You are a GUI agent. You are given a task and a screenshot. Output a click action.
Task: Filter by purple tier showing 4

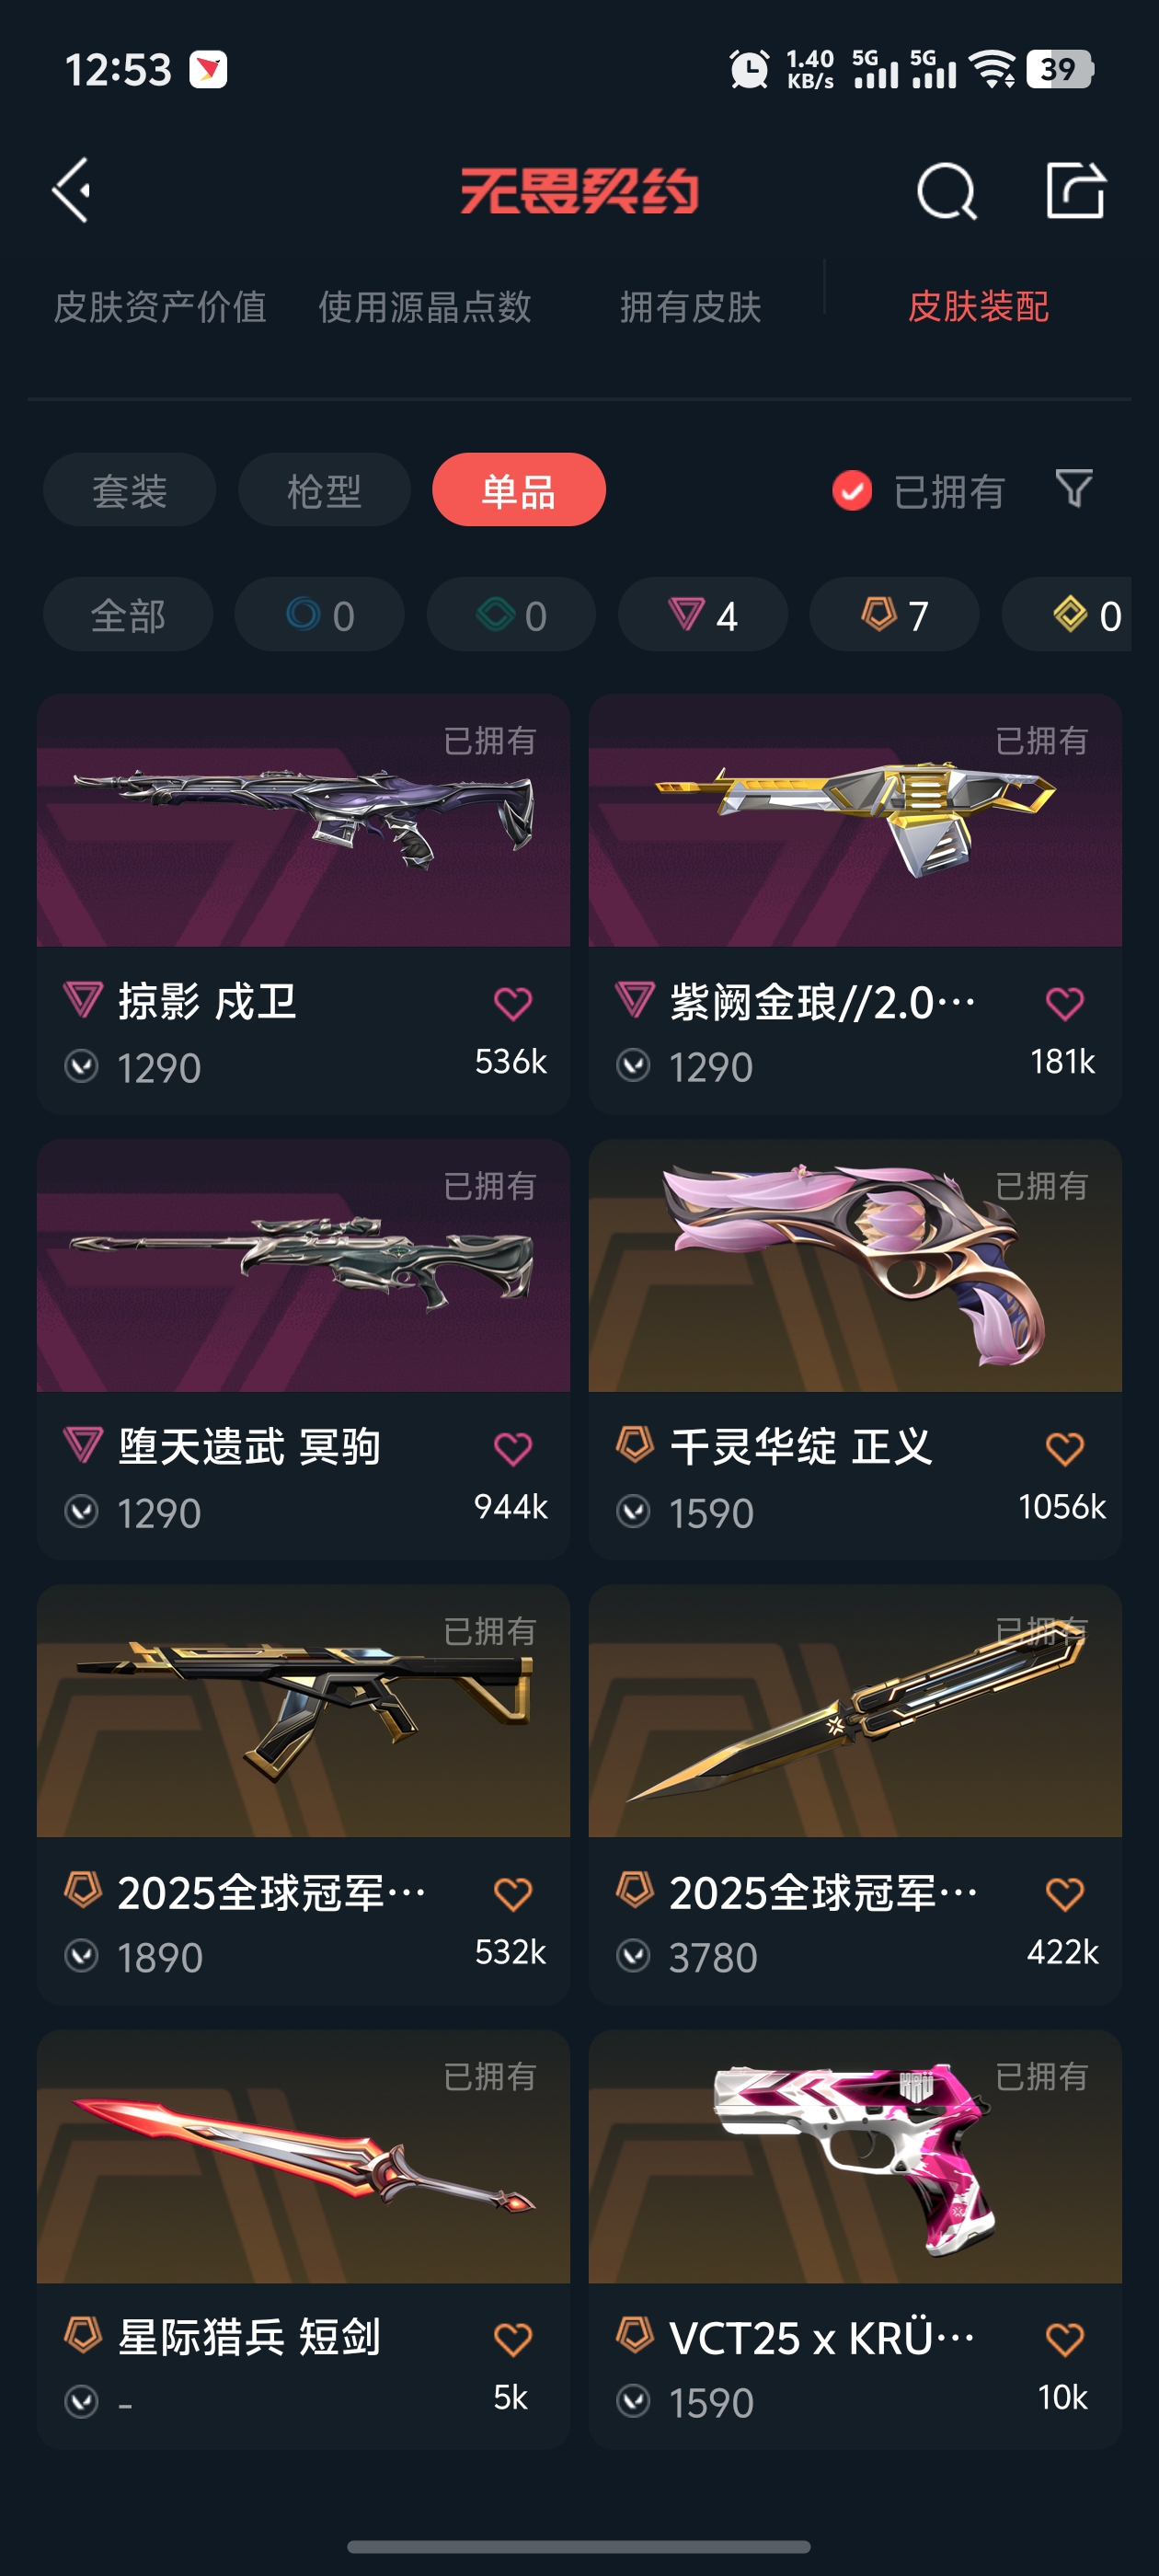point(702,614)
